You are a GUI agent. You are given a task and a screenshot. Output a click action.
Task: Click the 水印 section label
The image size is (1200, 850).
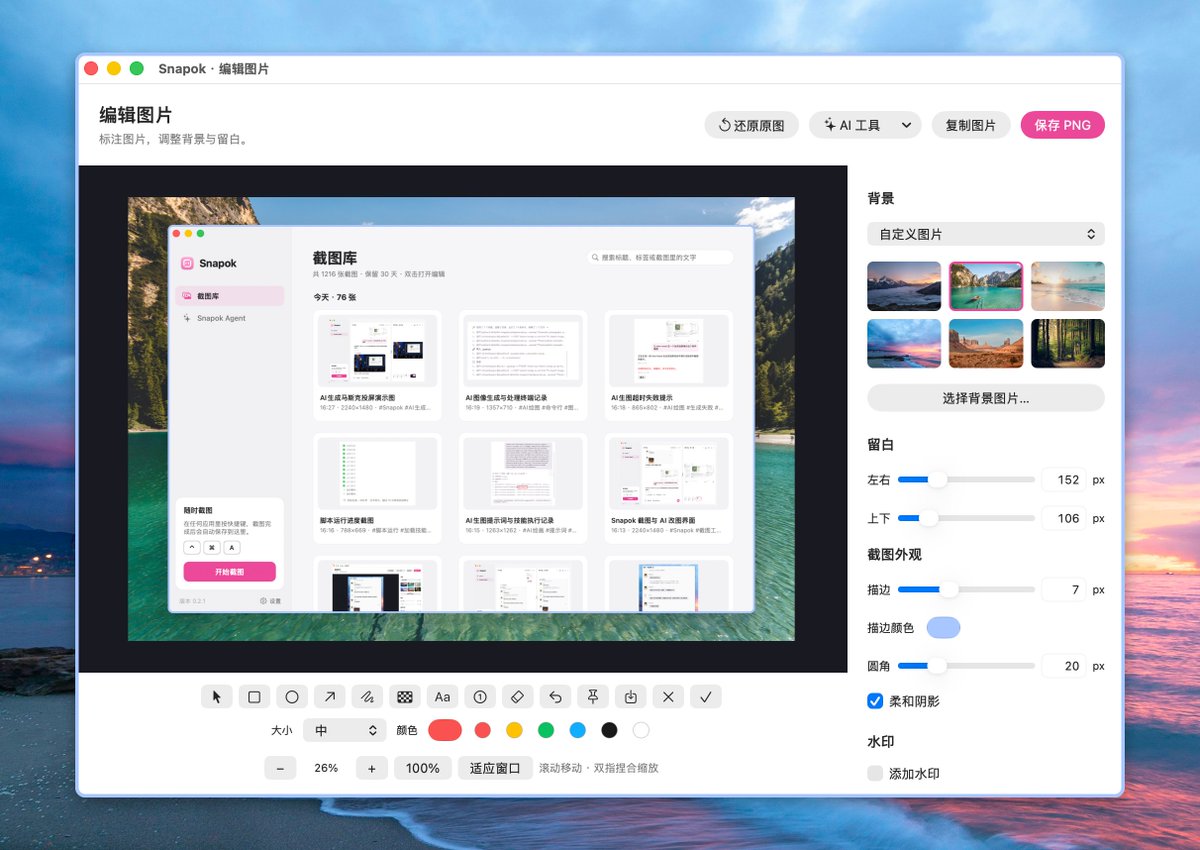881,742
